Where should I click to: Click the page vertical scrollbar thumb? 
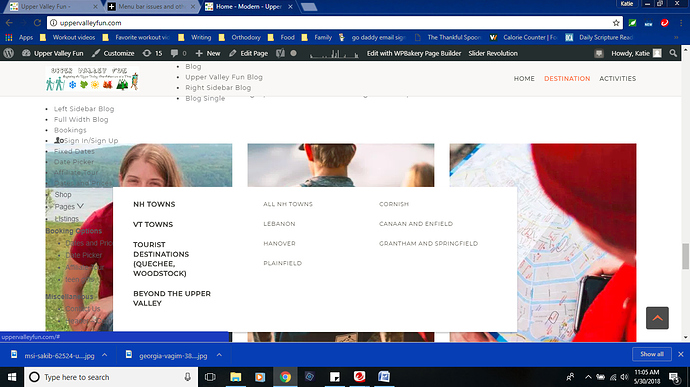[686, 255]
